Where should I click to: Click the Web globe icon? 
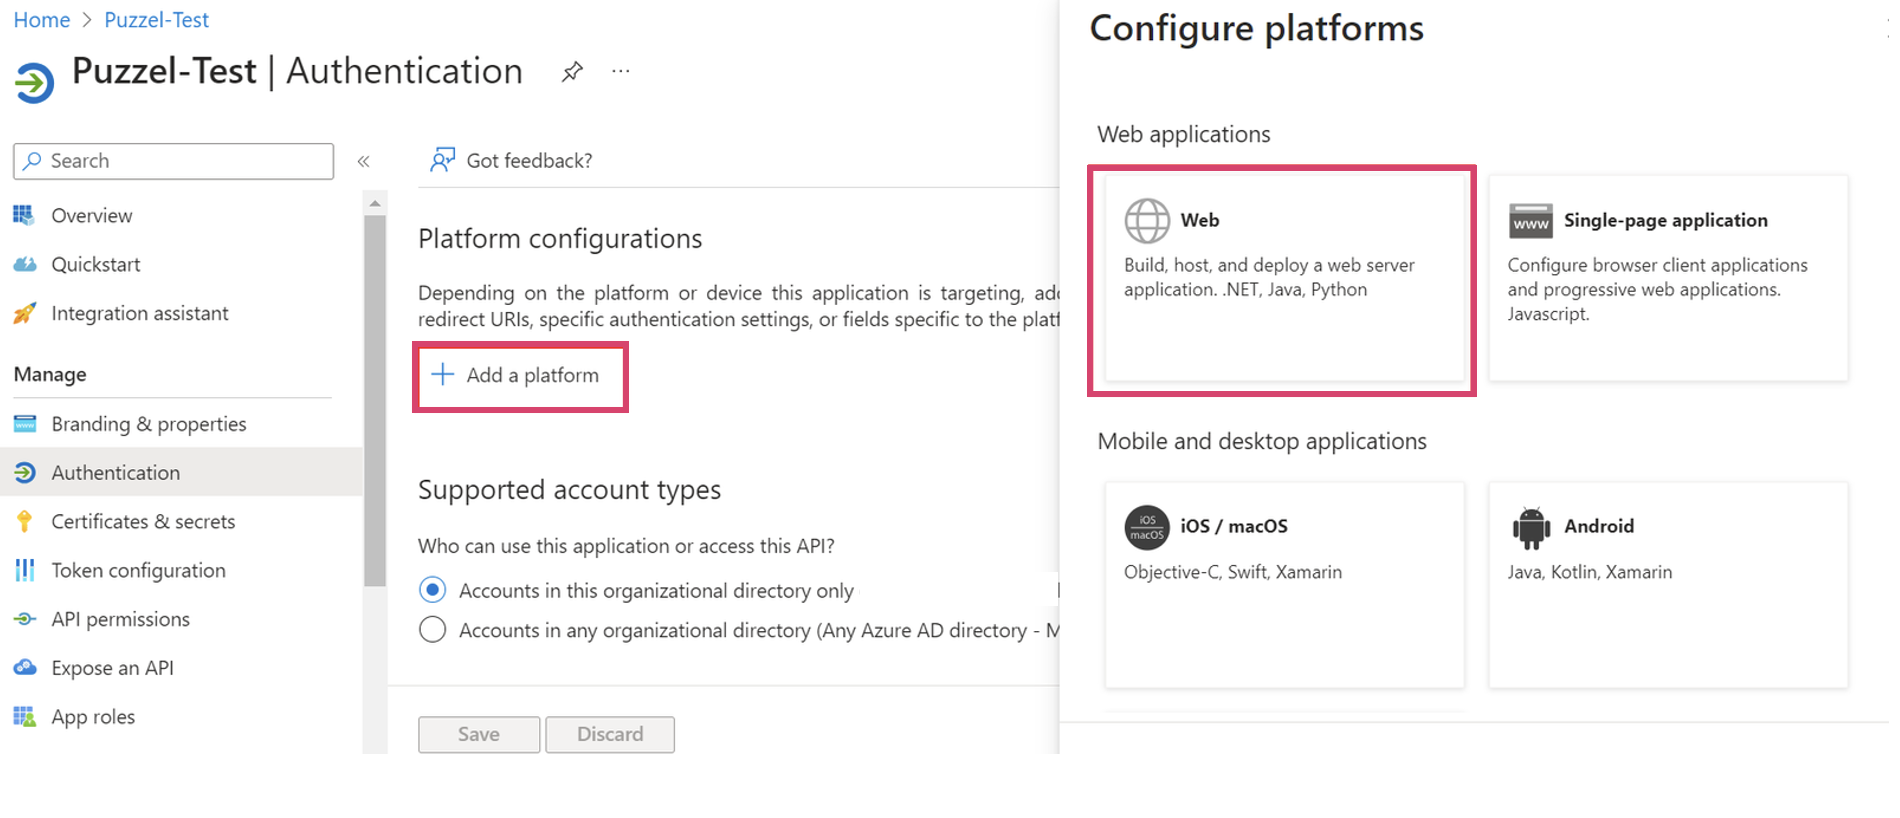tap(1146, 221)
